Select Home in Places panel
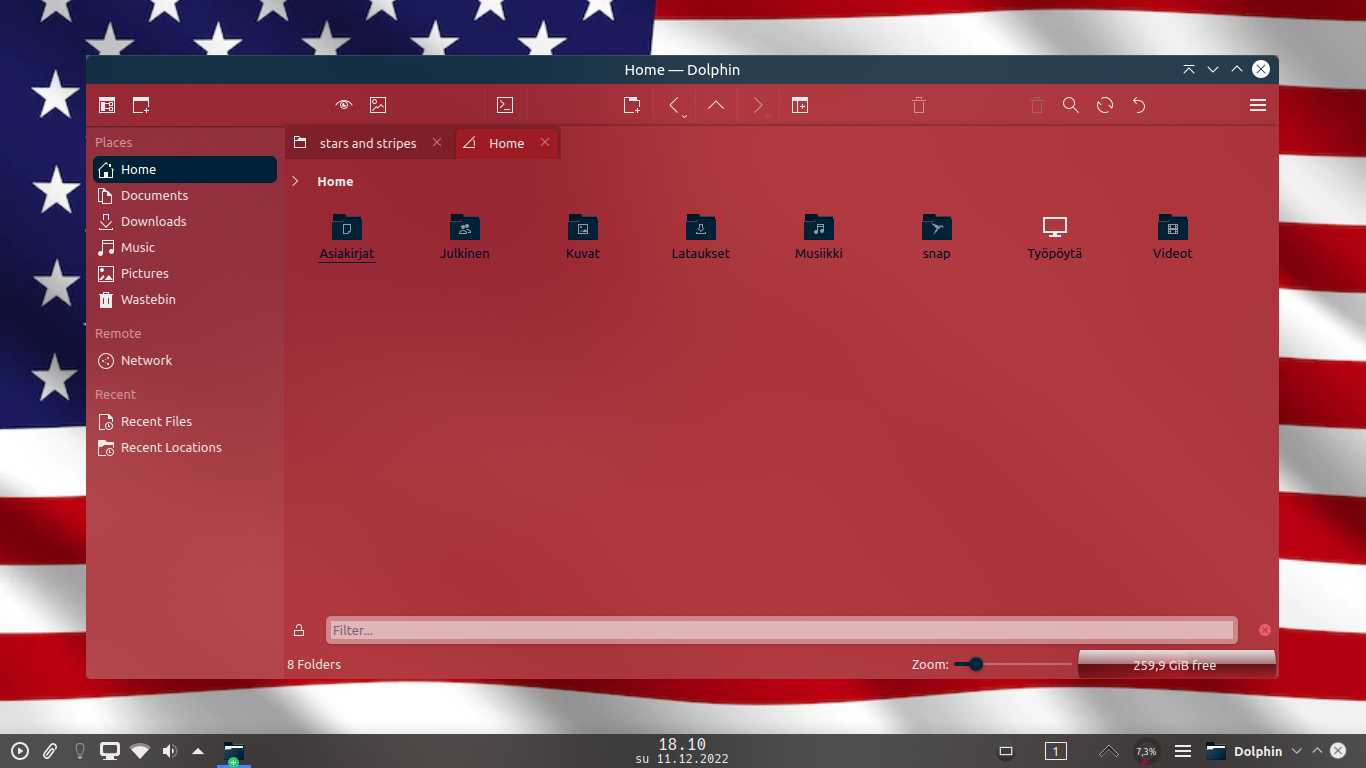 185,170
